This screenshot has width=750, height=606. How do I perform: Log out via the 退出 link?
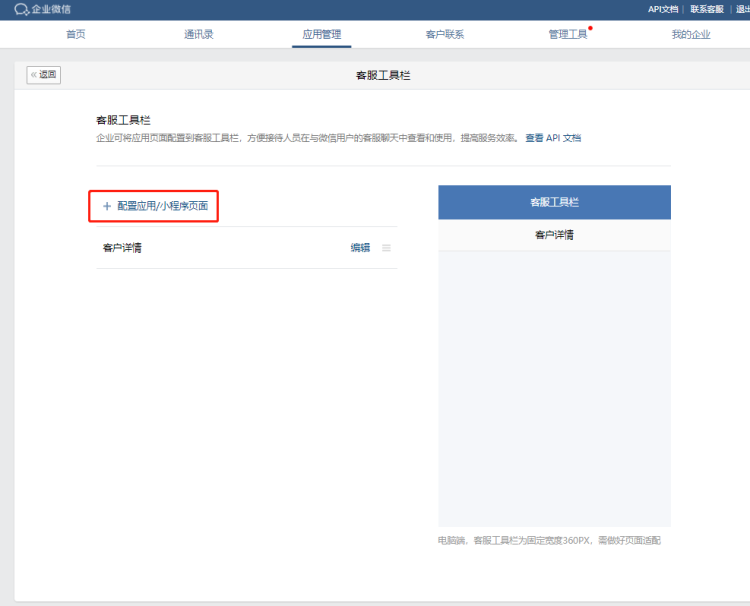tap(742, 9)
